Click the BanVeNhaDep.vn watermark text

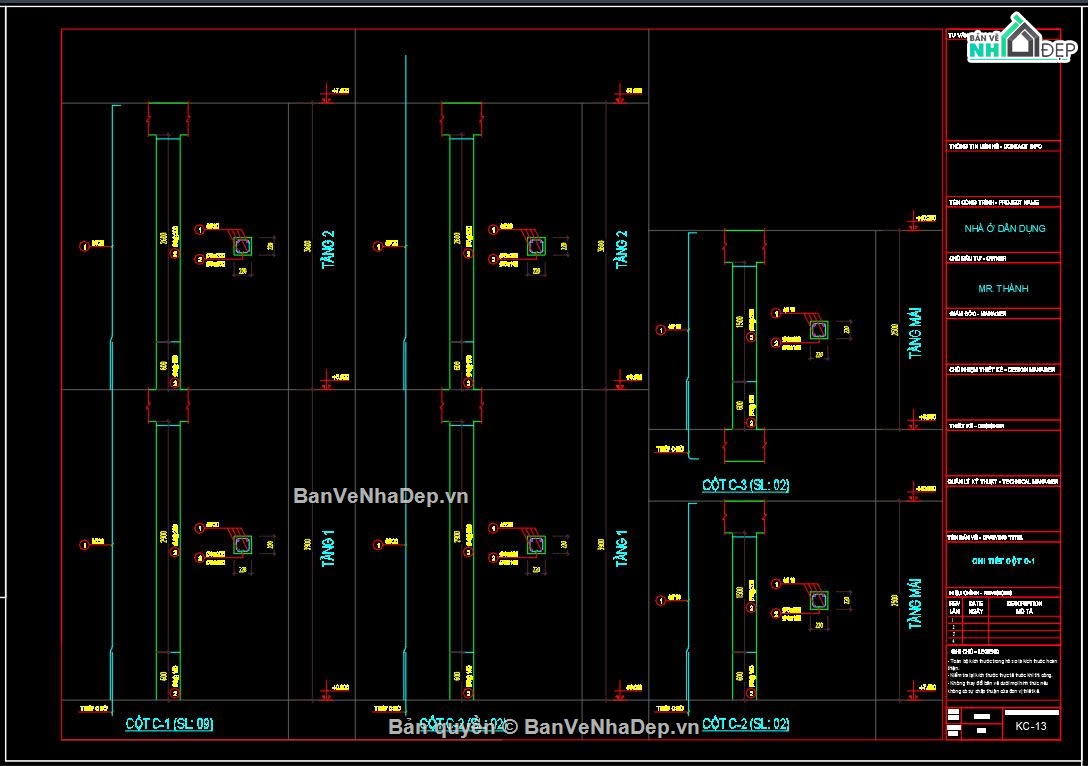click(380, 495)
